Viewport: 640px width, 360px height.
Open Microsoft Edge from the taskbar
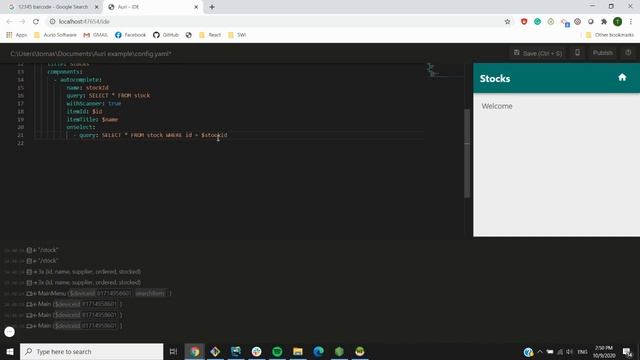click(x=318, y=351)
